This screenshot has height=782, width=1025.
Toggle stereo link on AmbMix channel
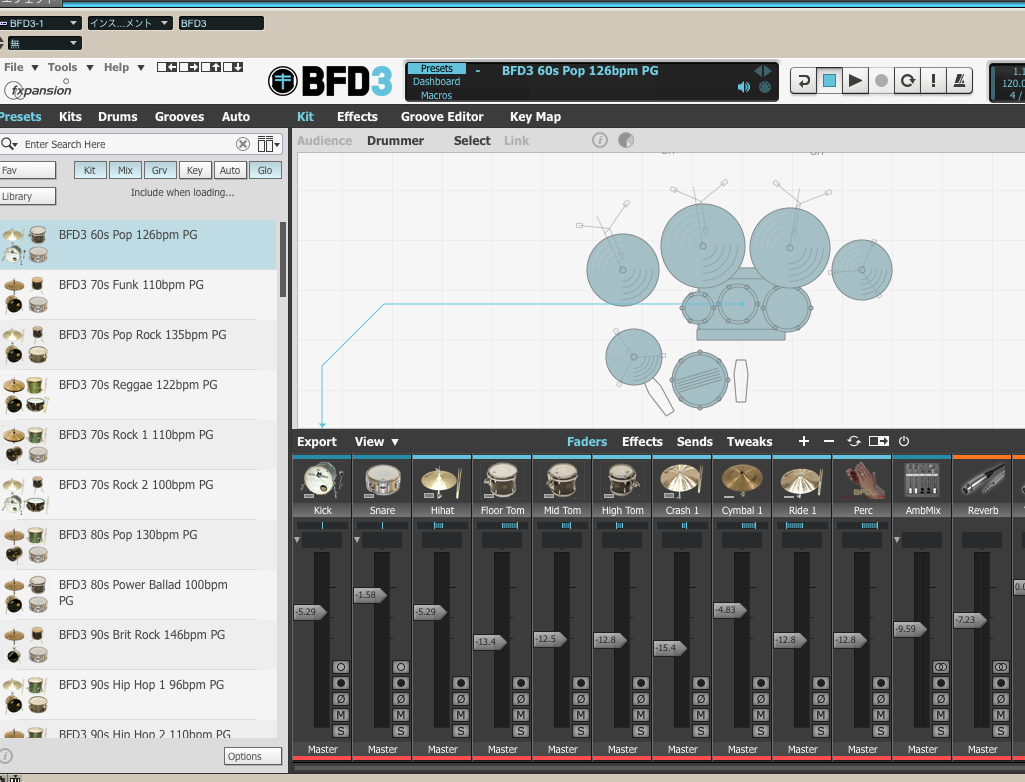941,667
